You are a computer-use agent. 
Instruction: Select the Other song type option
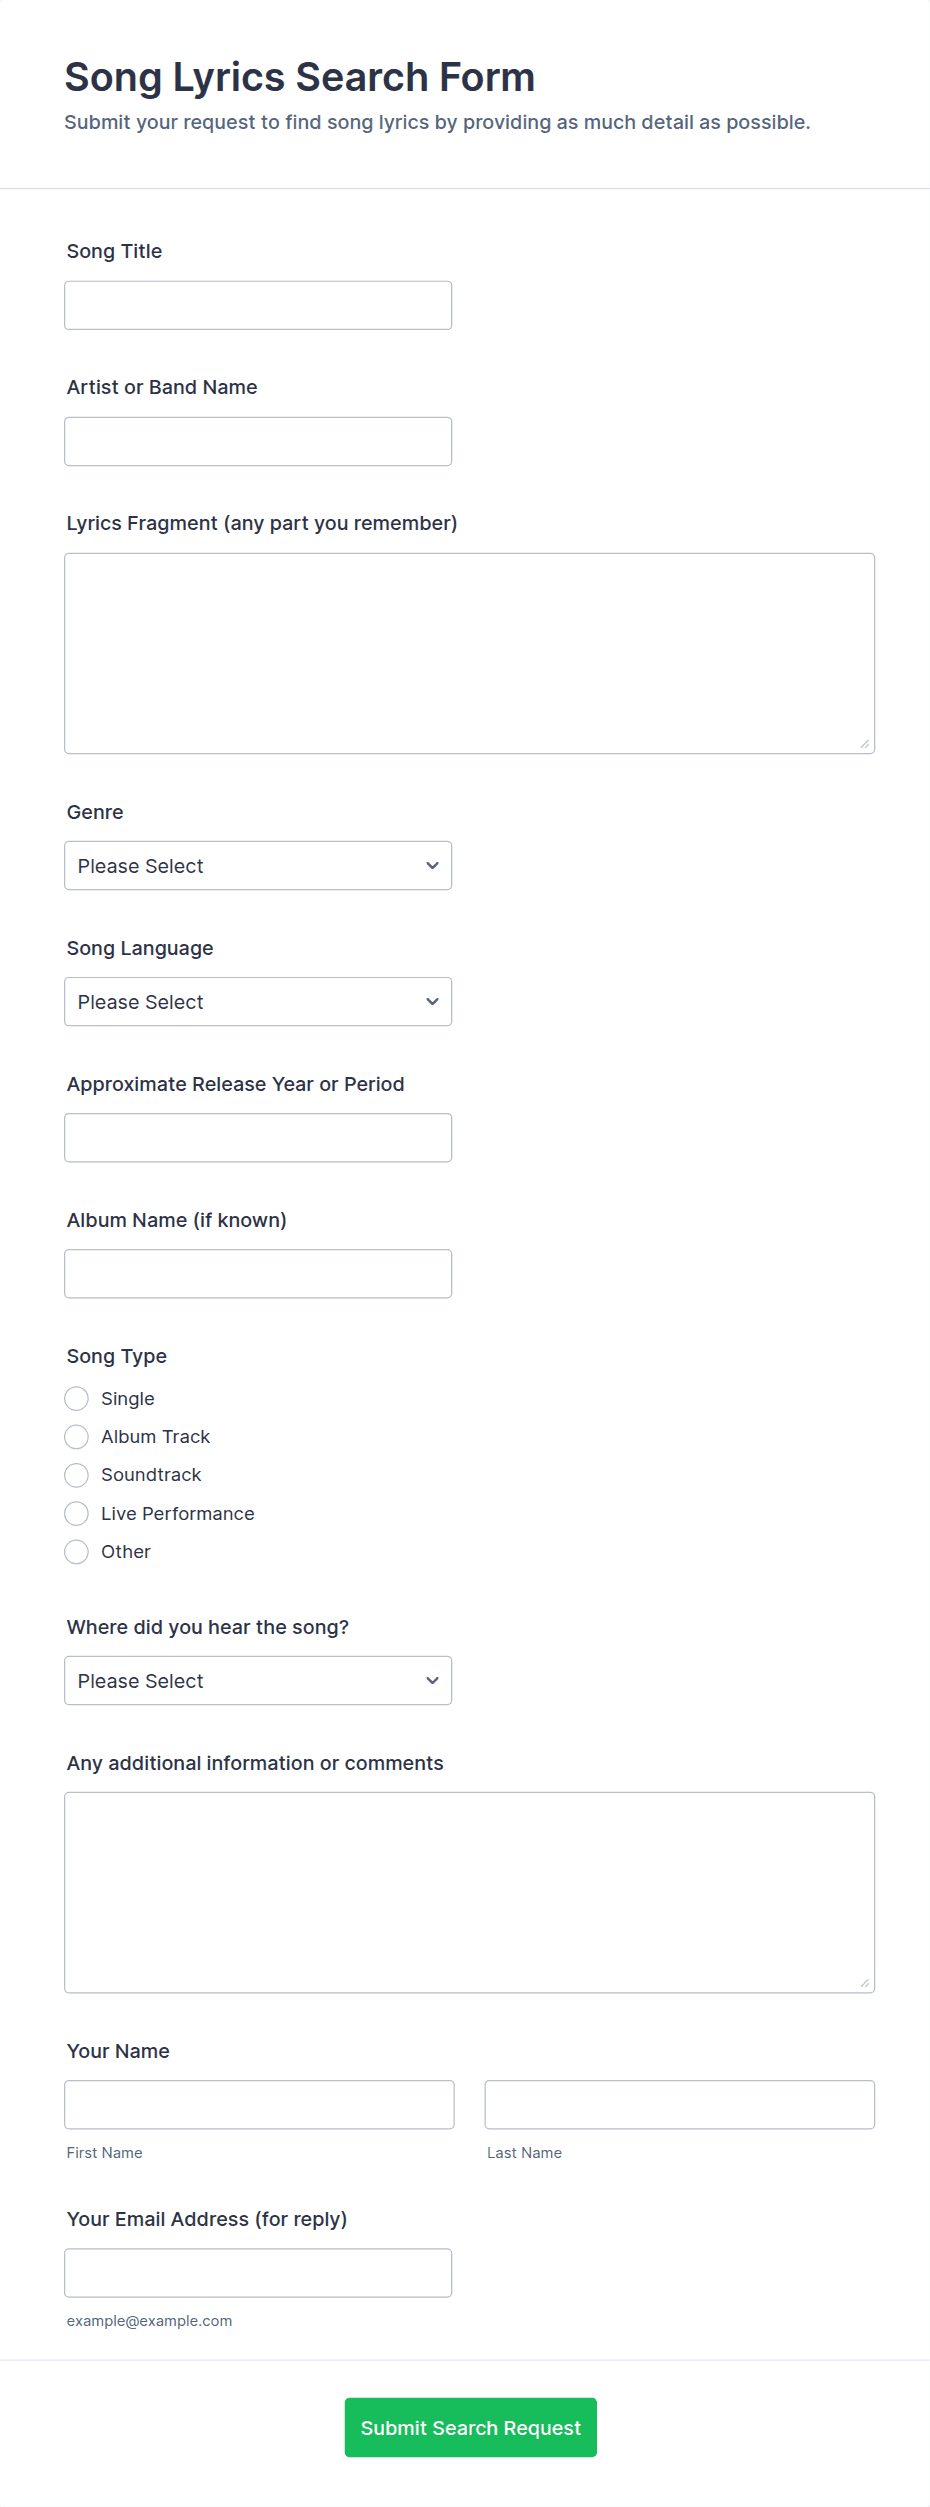[77, 1552]
